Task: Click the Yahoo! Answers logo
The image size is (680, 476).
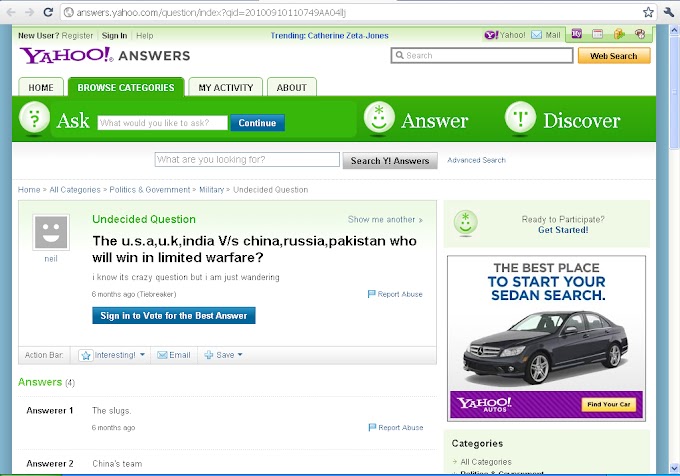Action: click(x=105, y=55)
